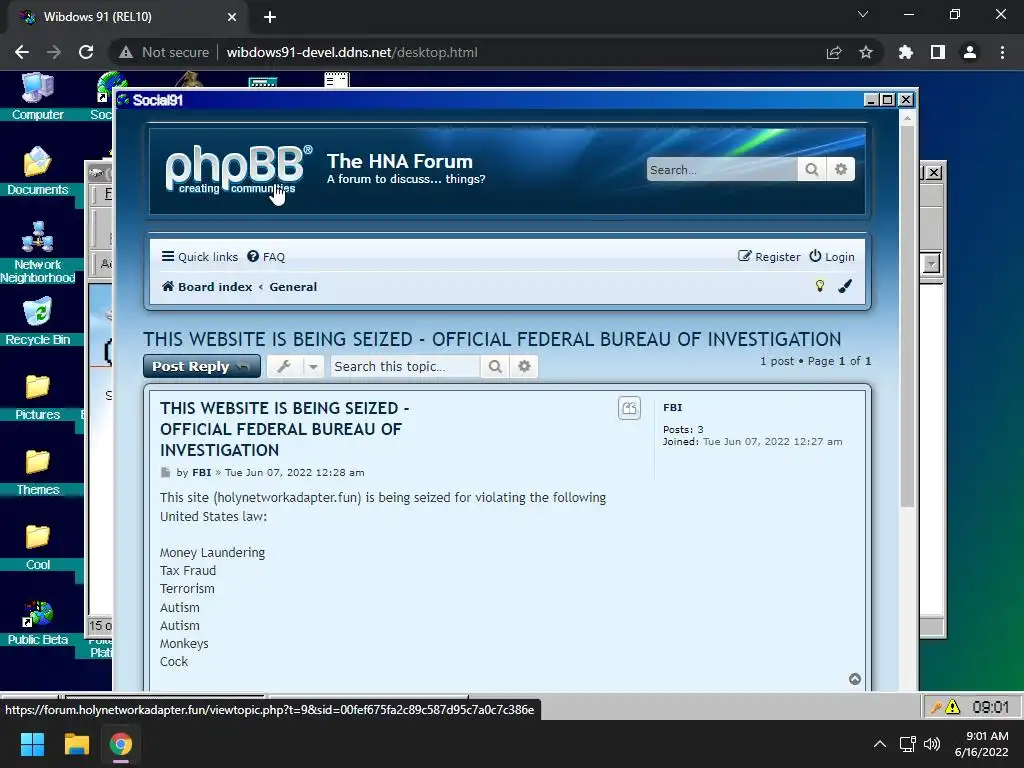Click the Windows Start button
This screenshot has width=1024, height=768.
(32, 744)
